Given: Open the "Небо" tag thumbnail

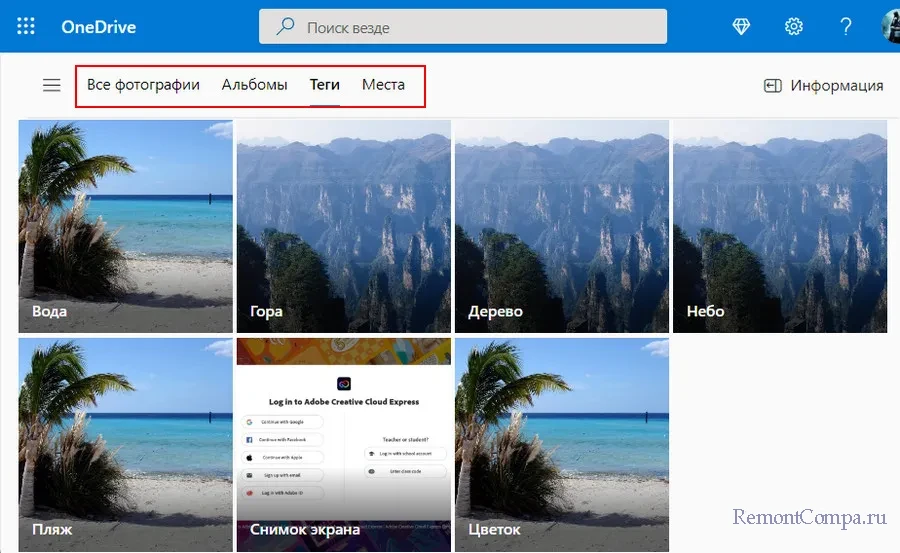Looking at the screenshot, I should pyautogui.click(x=780, y=226).
